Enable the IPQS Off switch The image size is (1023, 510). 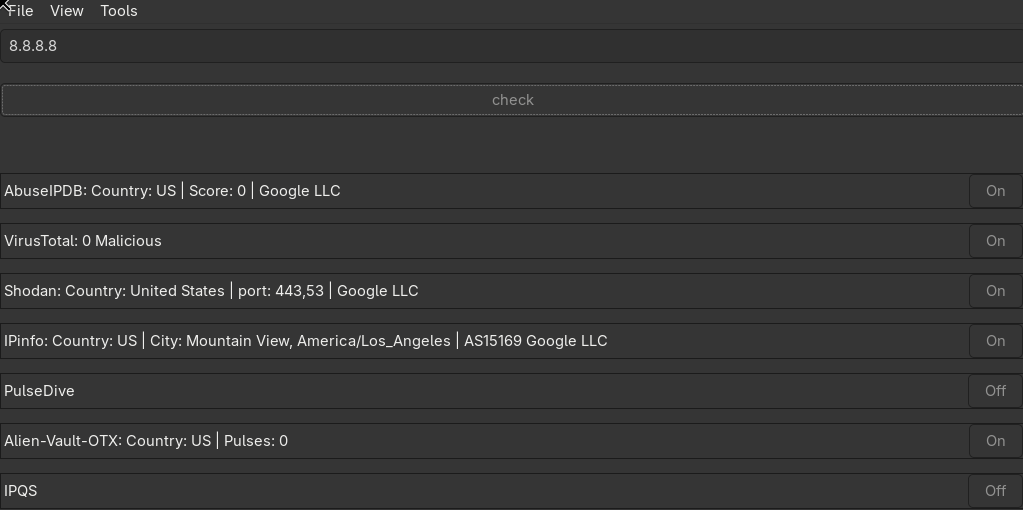[x=995, y=491]
